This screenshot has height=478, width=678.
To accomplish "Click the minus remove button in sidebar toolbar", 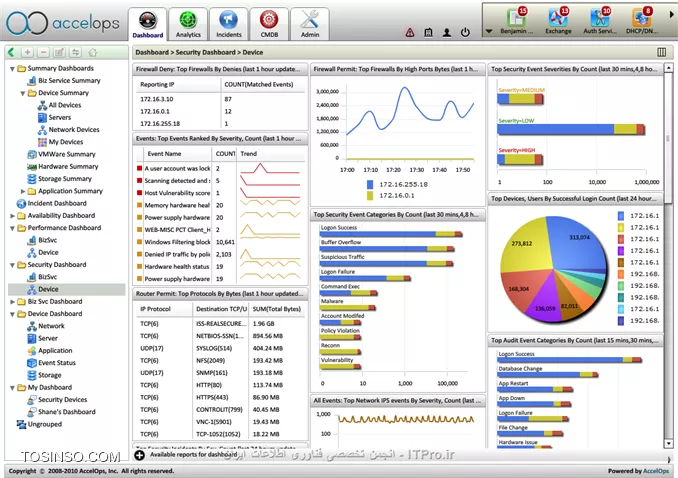I will pos(43,52).
